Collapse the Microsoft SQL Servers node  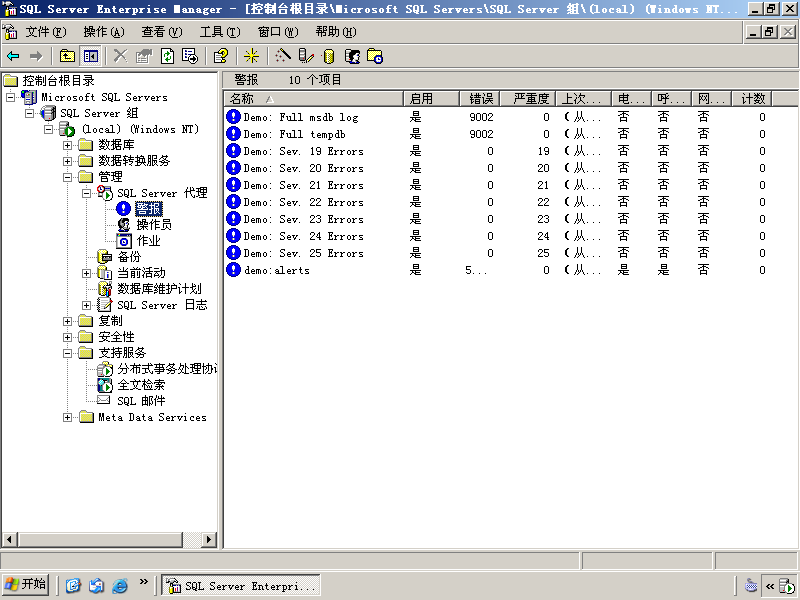(x=11, y=97)
